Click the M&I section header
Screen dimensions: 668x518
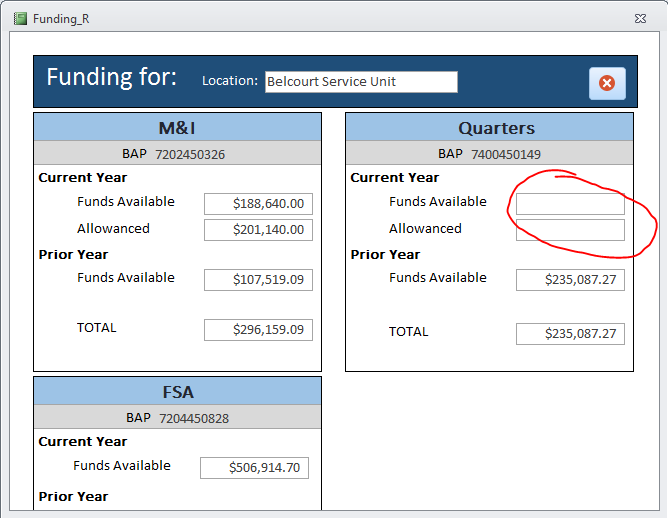[177, 127]
